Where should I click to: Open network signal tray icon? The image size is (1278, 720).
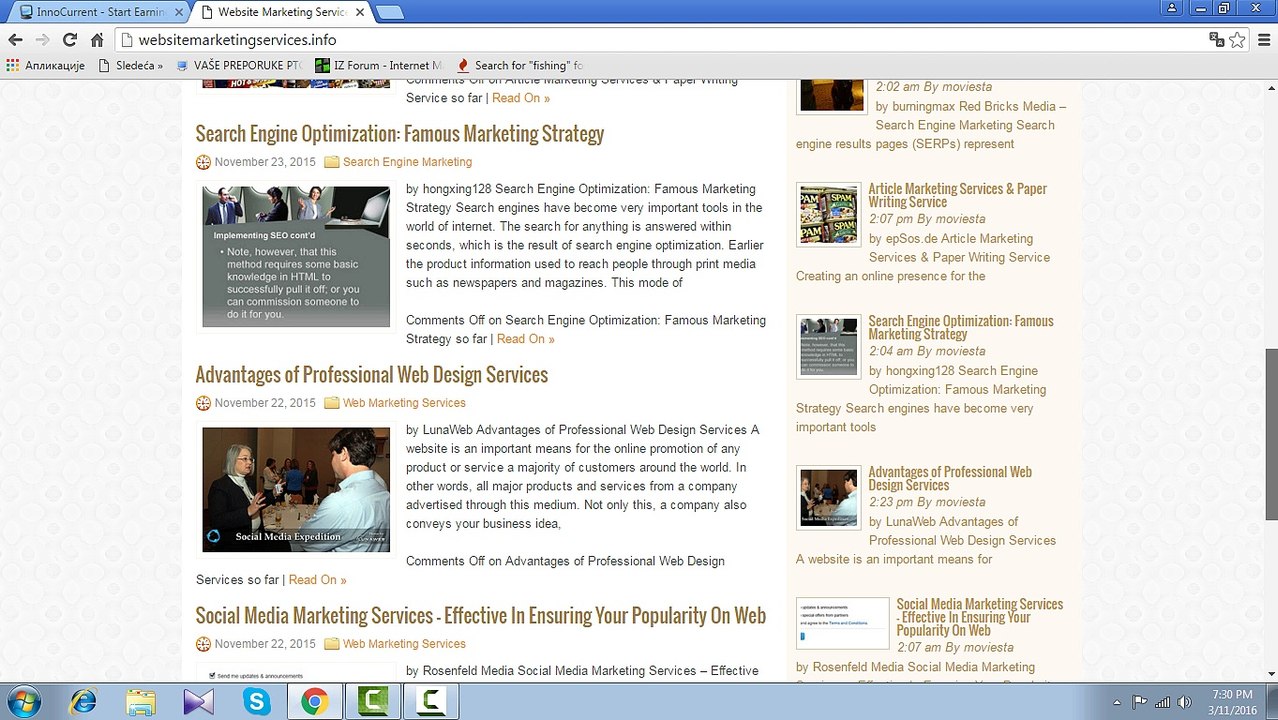[1163, 702]
